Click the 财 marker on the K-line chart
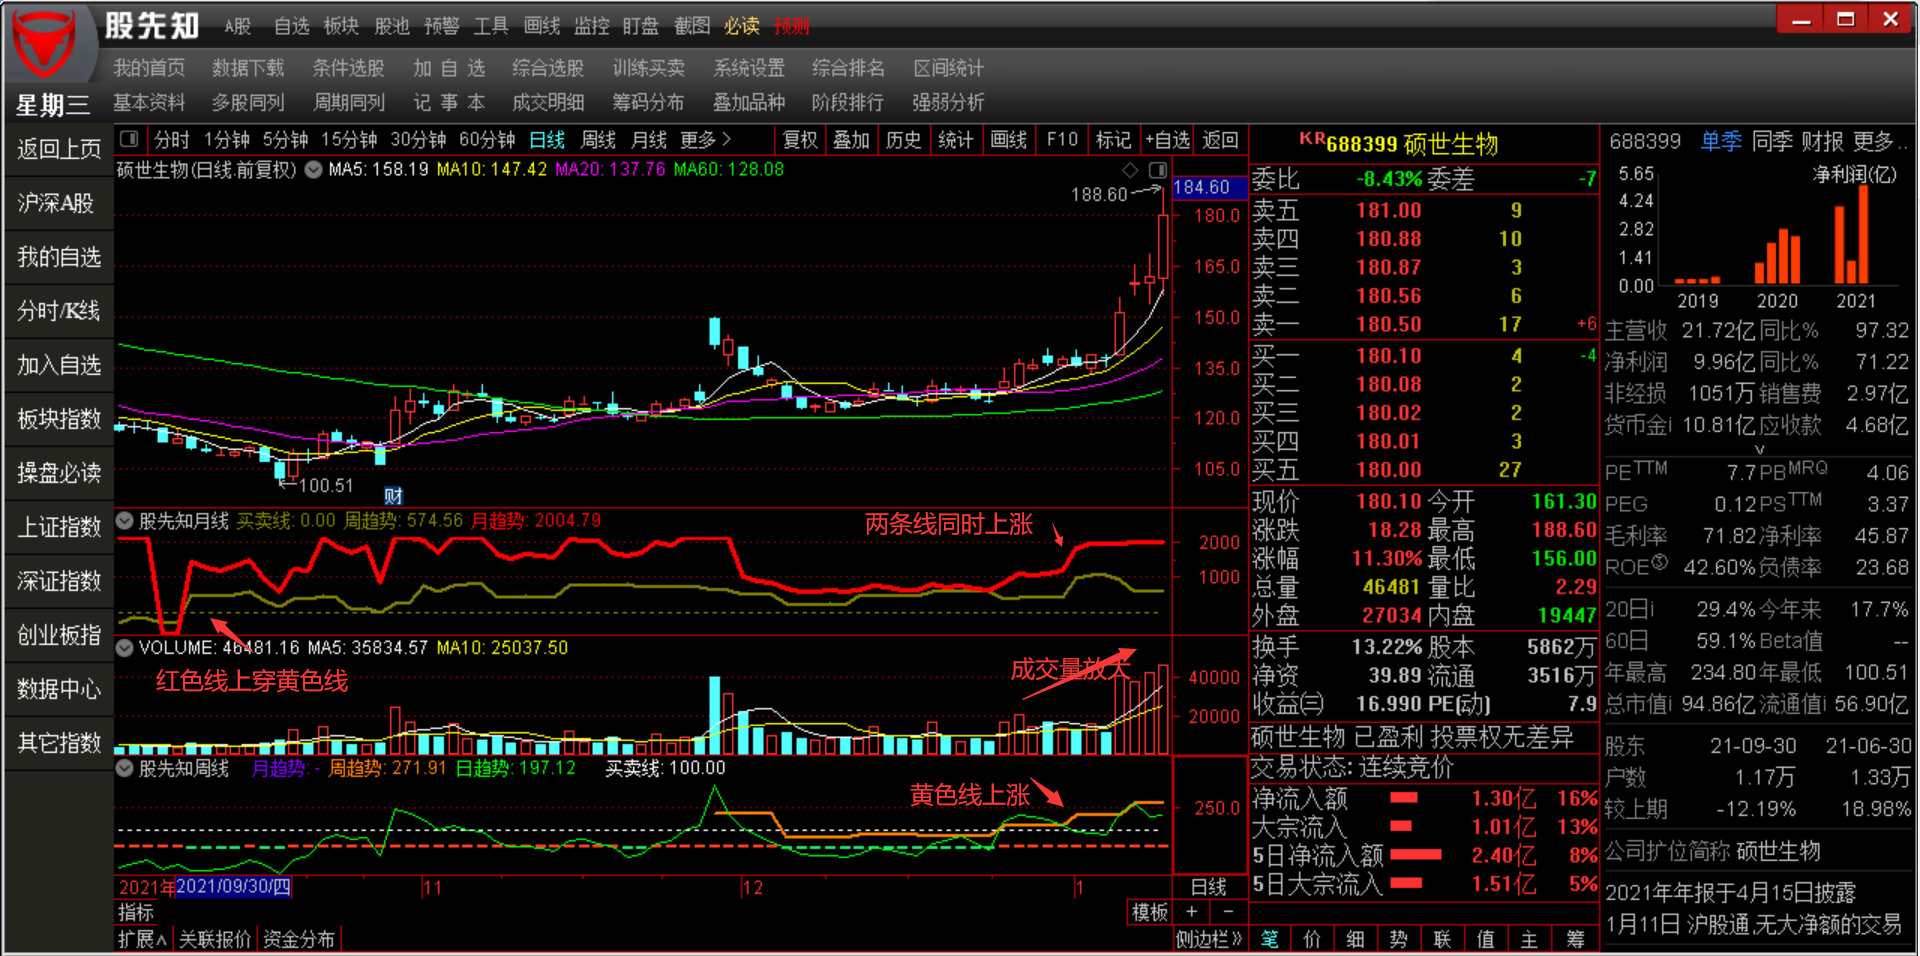The height and width of the screenshot is (956, 1920). 393,496
